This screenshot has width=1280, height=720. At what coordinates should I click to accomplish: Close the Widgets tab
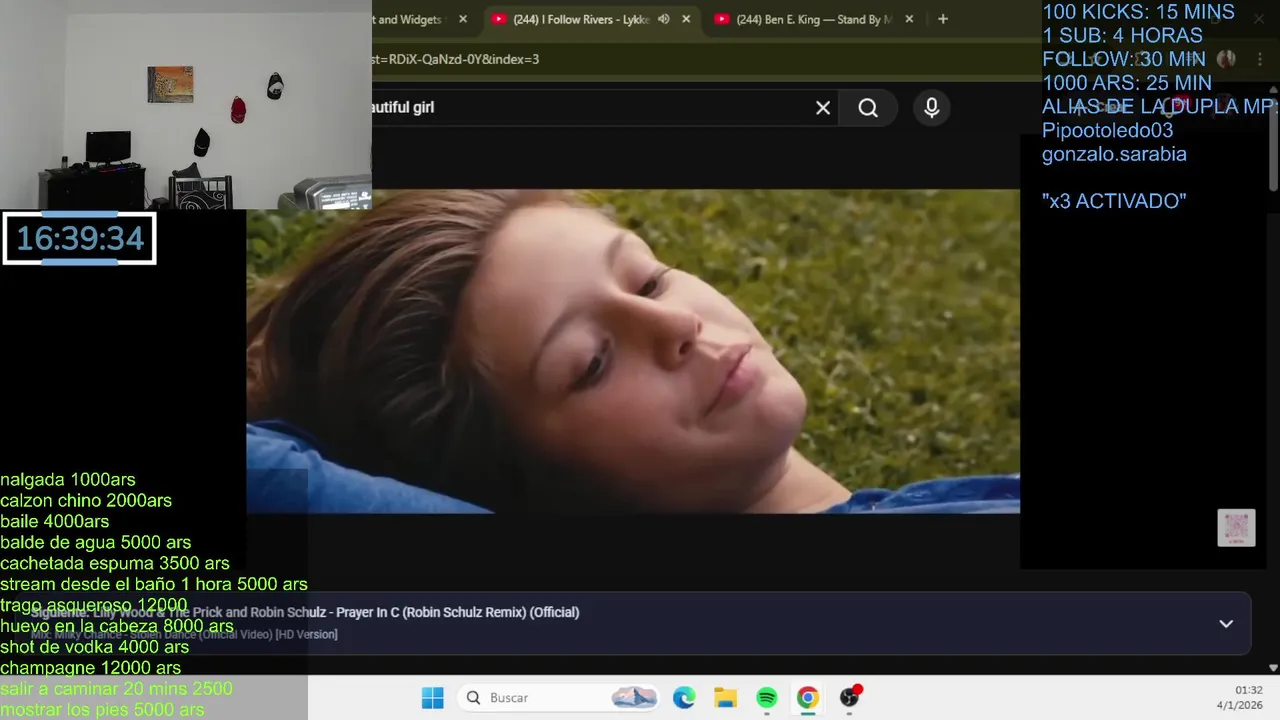(463, 19)
